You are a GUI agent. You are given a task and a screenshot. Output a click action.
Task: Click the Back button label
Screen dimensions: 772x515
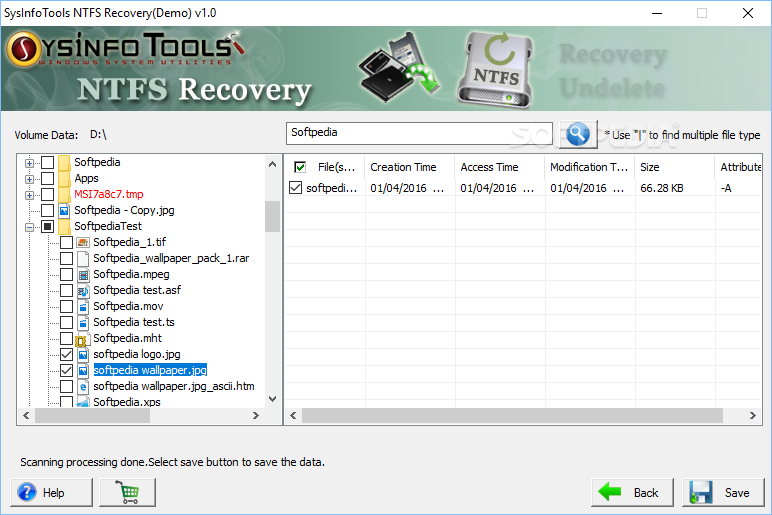click(x=645, y=493)
